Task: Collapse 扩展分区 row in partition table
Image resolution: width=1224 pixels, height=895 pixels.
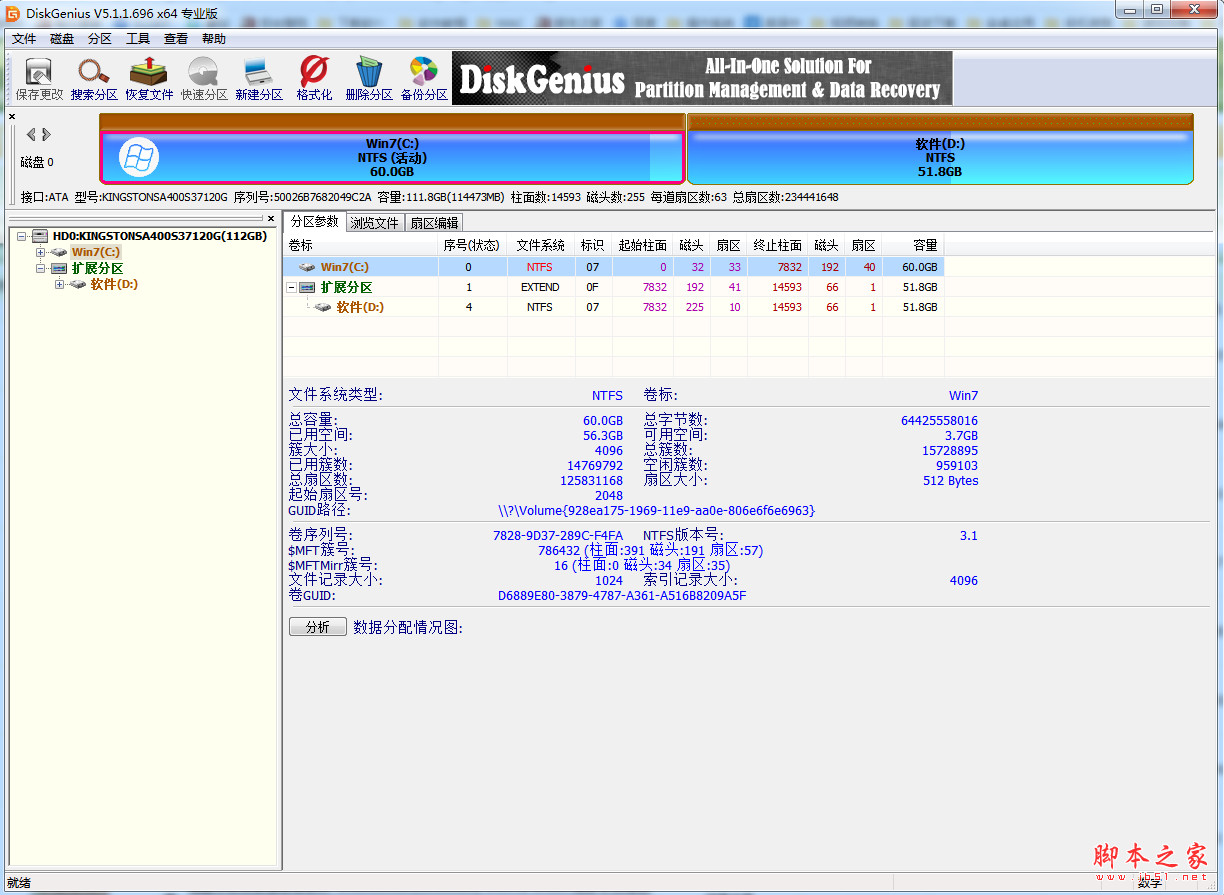Action: click(x=291, y=288)
